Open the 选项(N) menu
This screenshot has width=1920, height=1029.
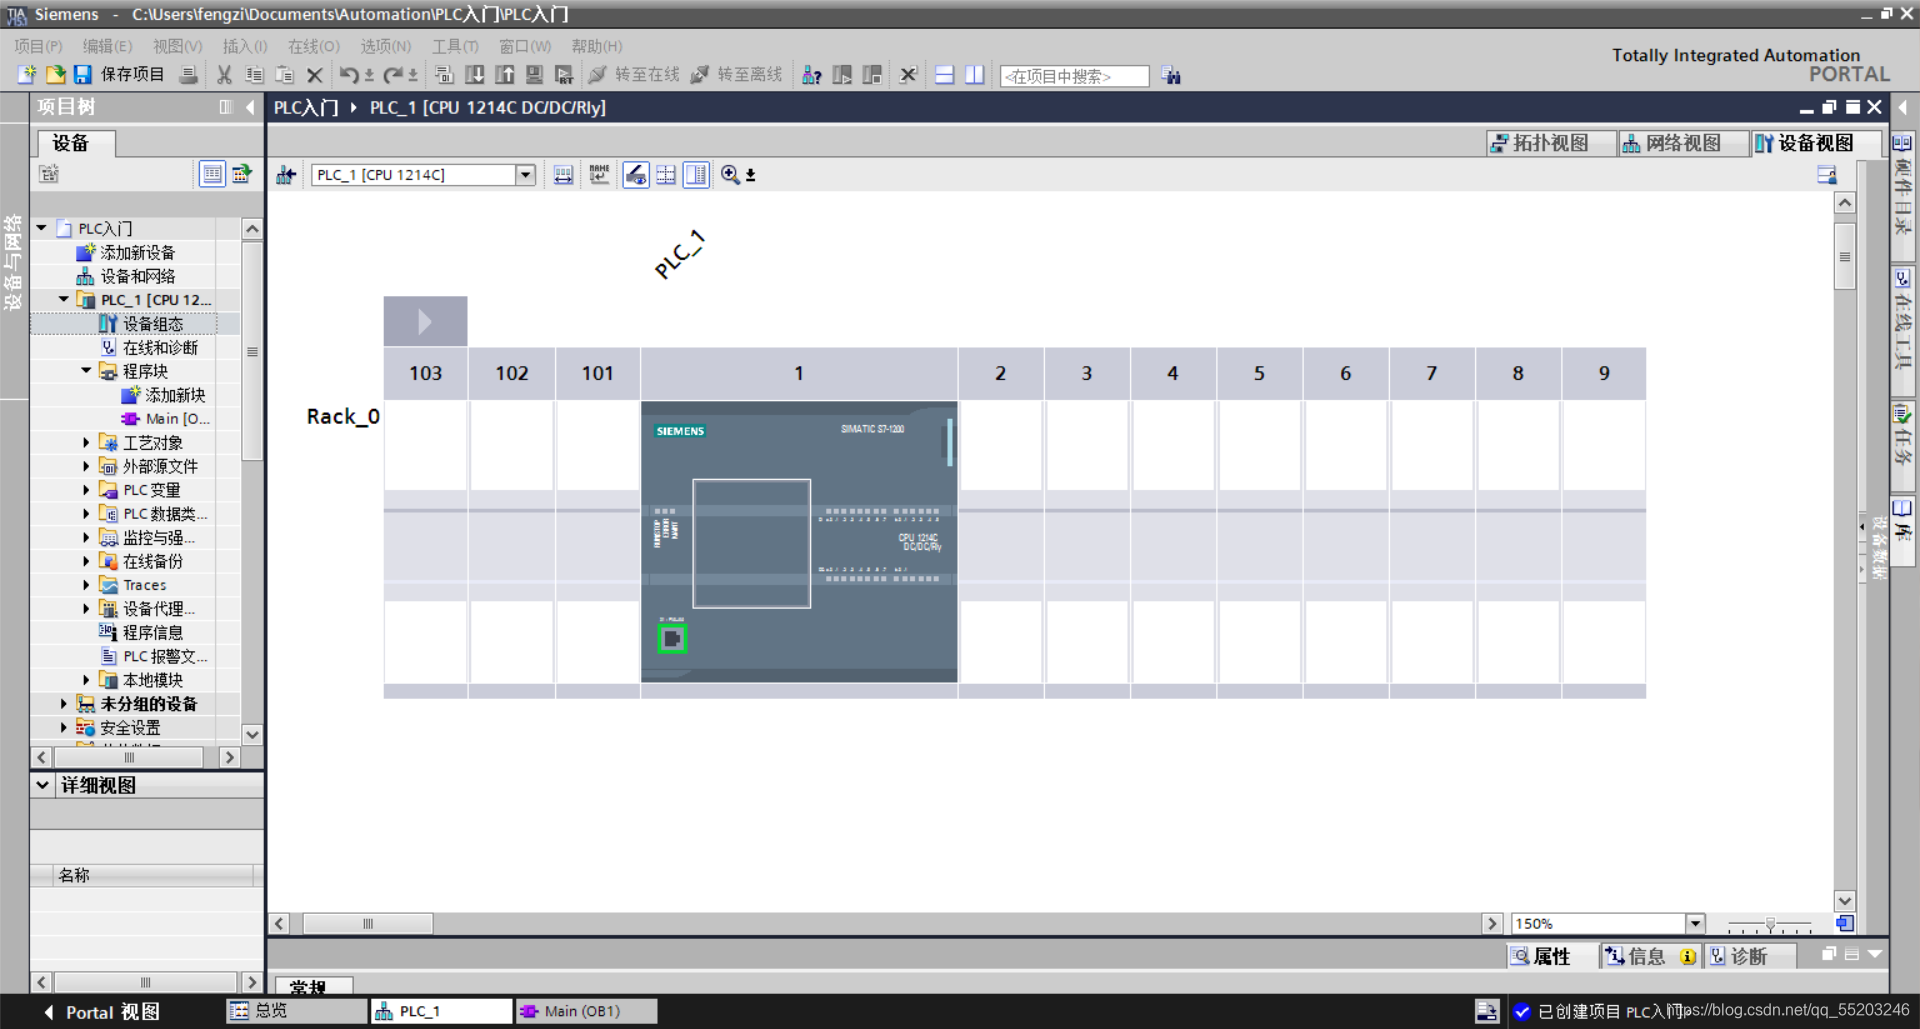point(386,46)
